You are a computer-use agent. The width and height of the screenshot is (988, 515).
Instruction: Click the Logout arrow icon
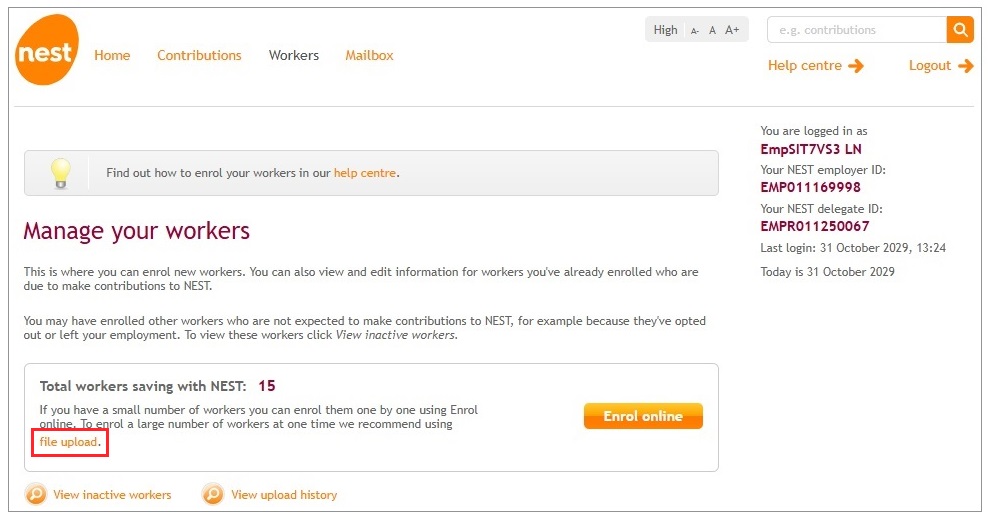tap(965, 66)
